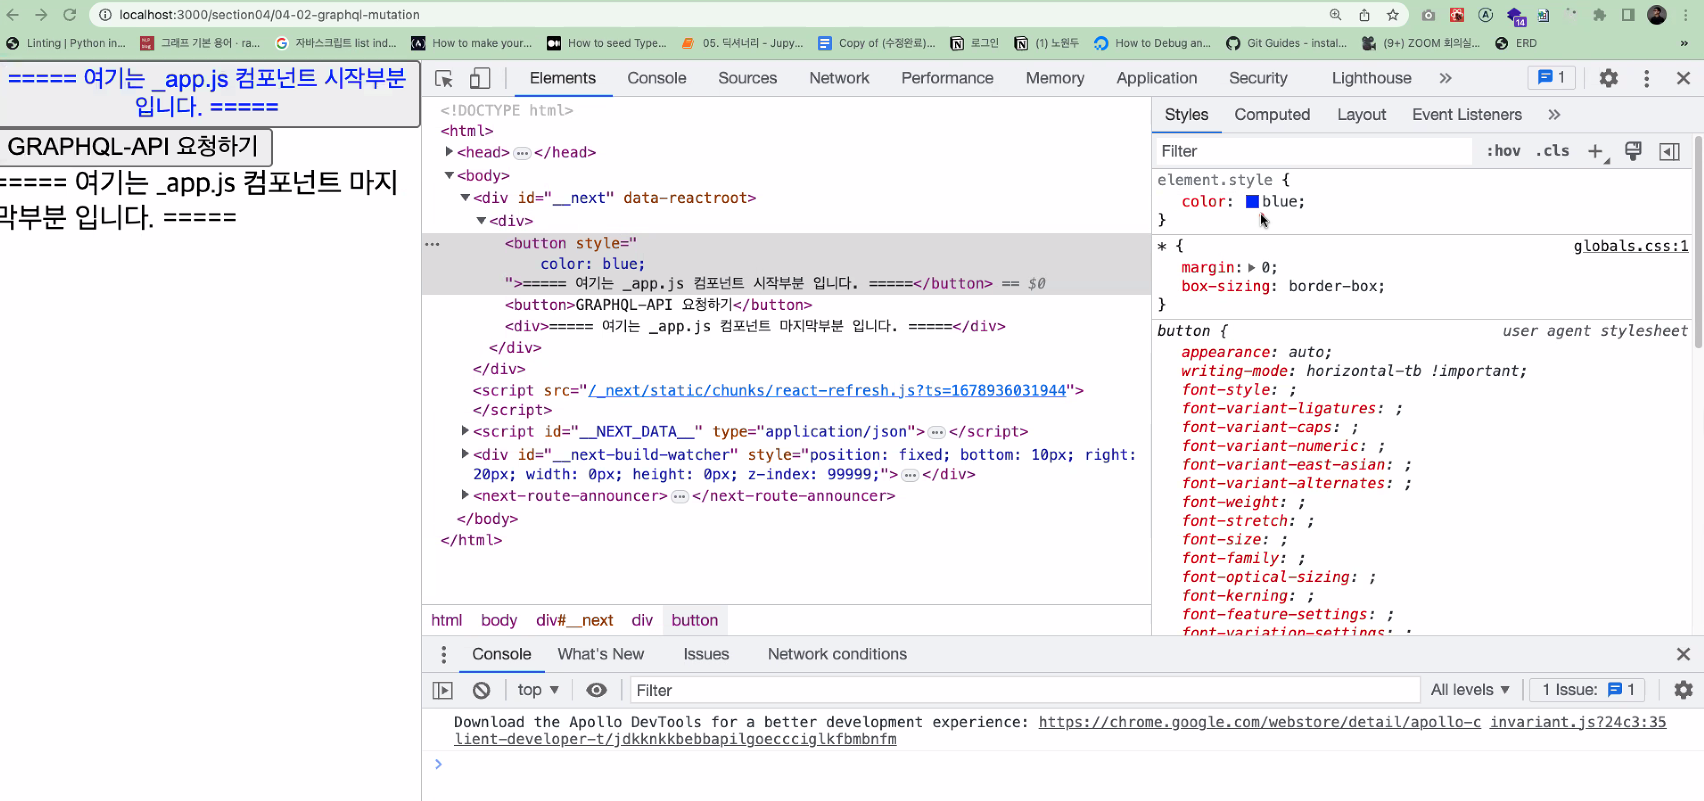Select the body breadcrumb
The image size is (1704, 801).
pos(499,620)
